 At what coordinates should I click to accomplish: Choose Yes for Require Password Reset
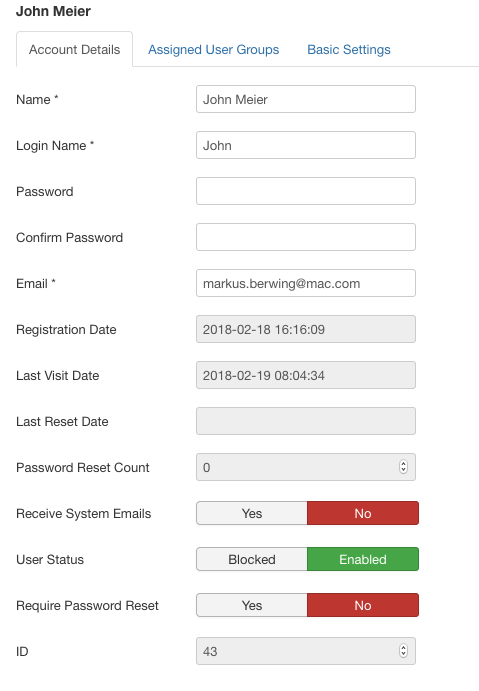[x=252, y=605]
